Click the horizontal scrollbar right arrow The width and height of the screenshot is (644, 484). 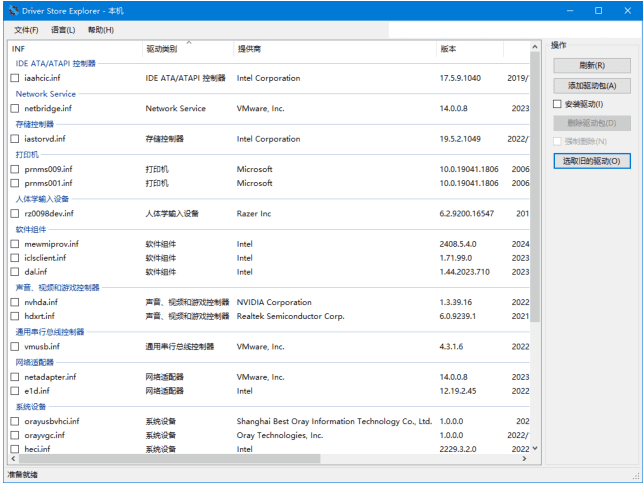coord(524,459)
